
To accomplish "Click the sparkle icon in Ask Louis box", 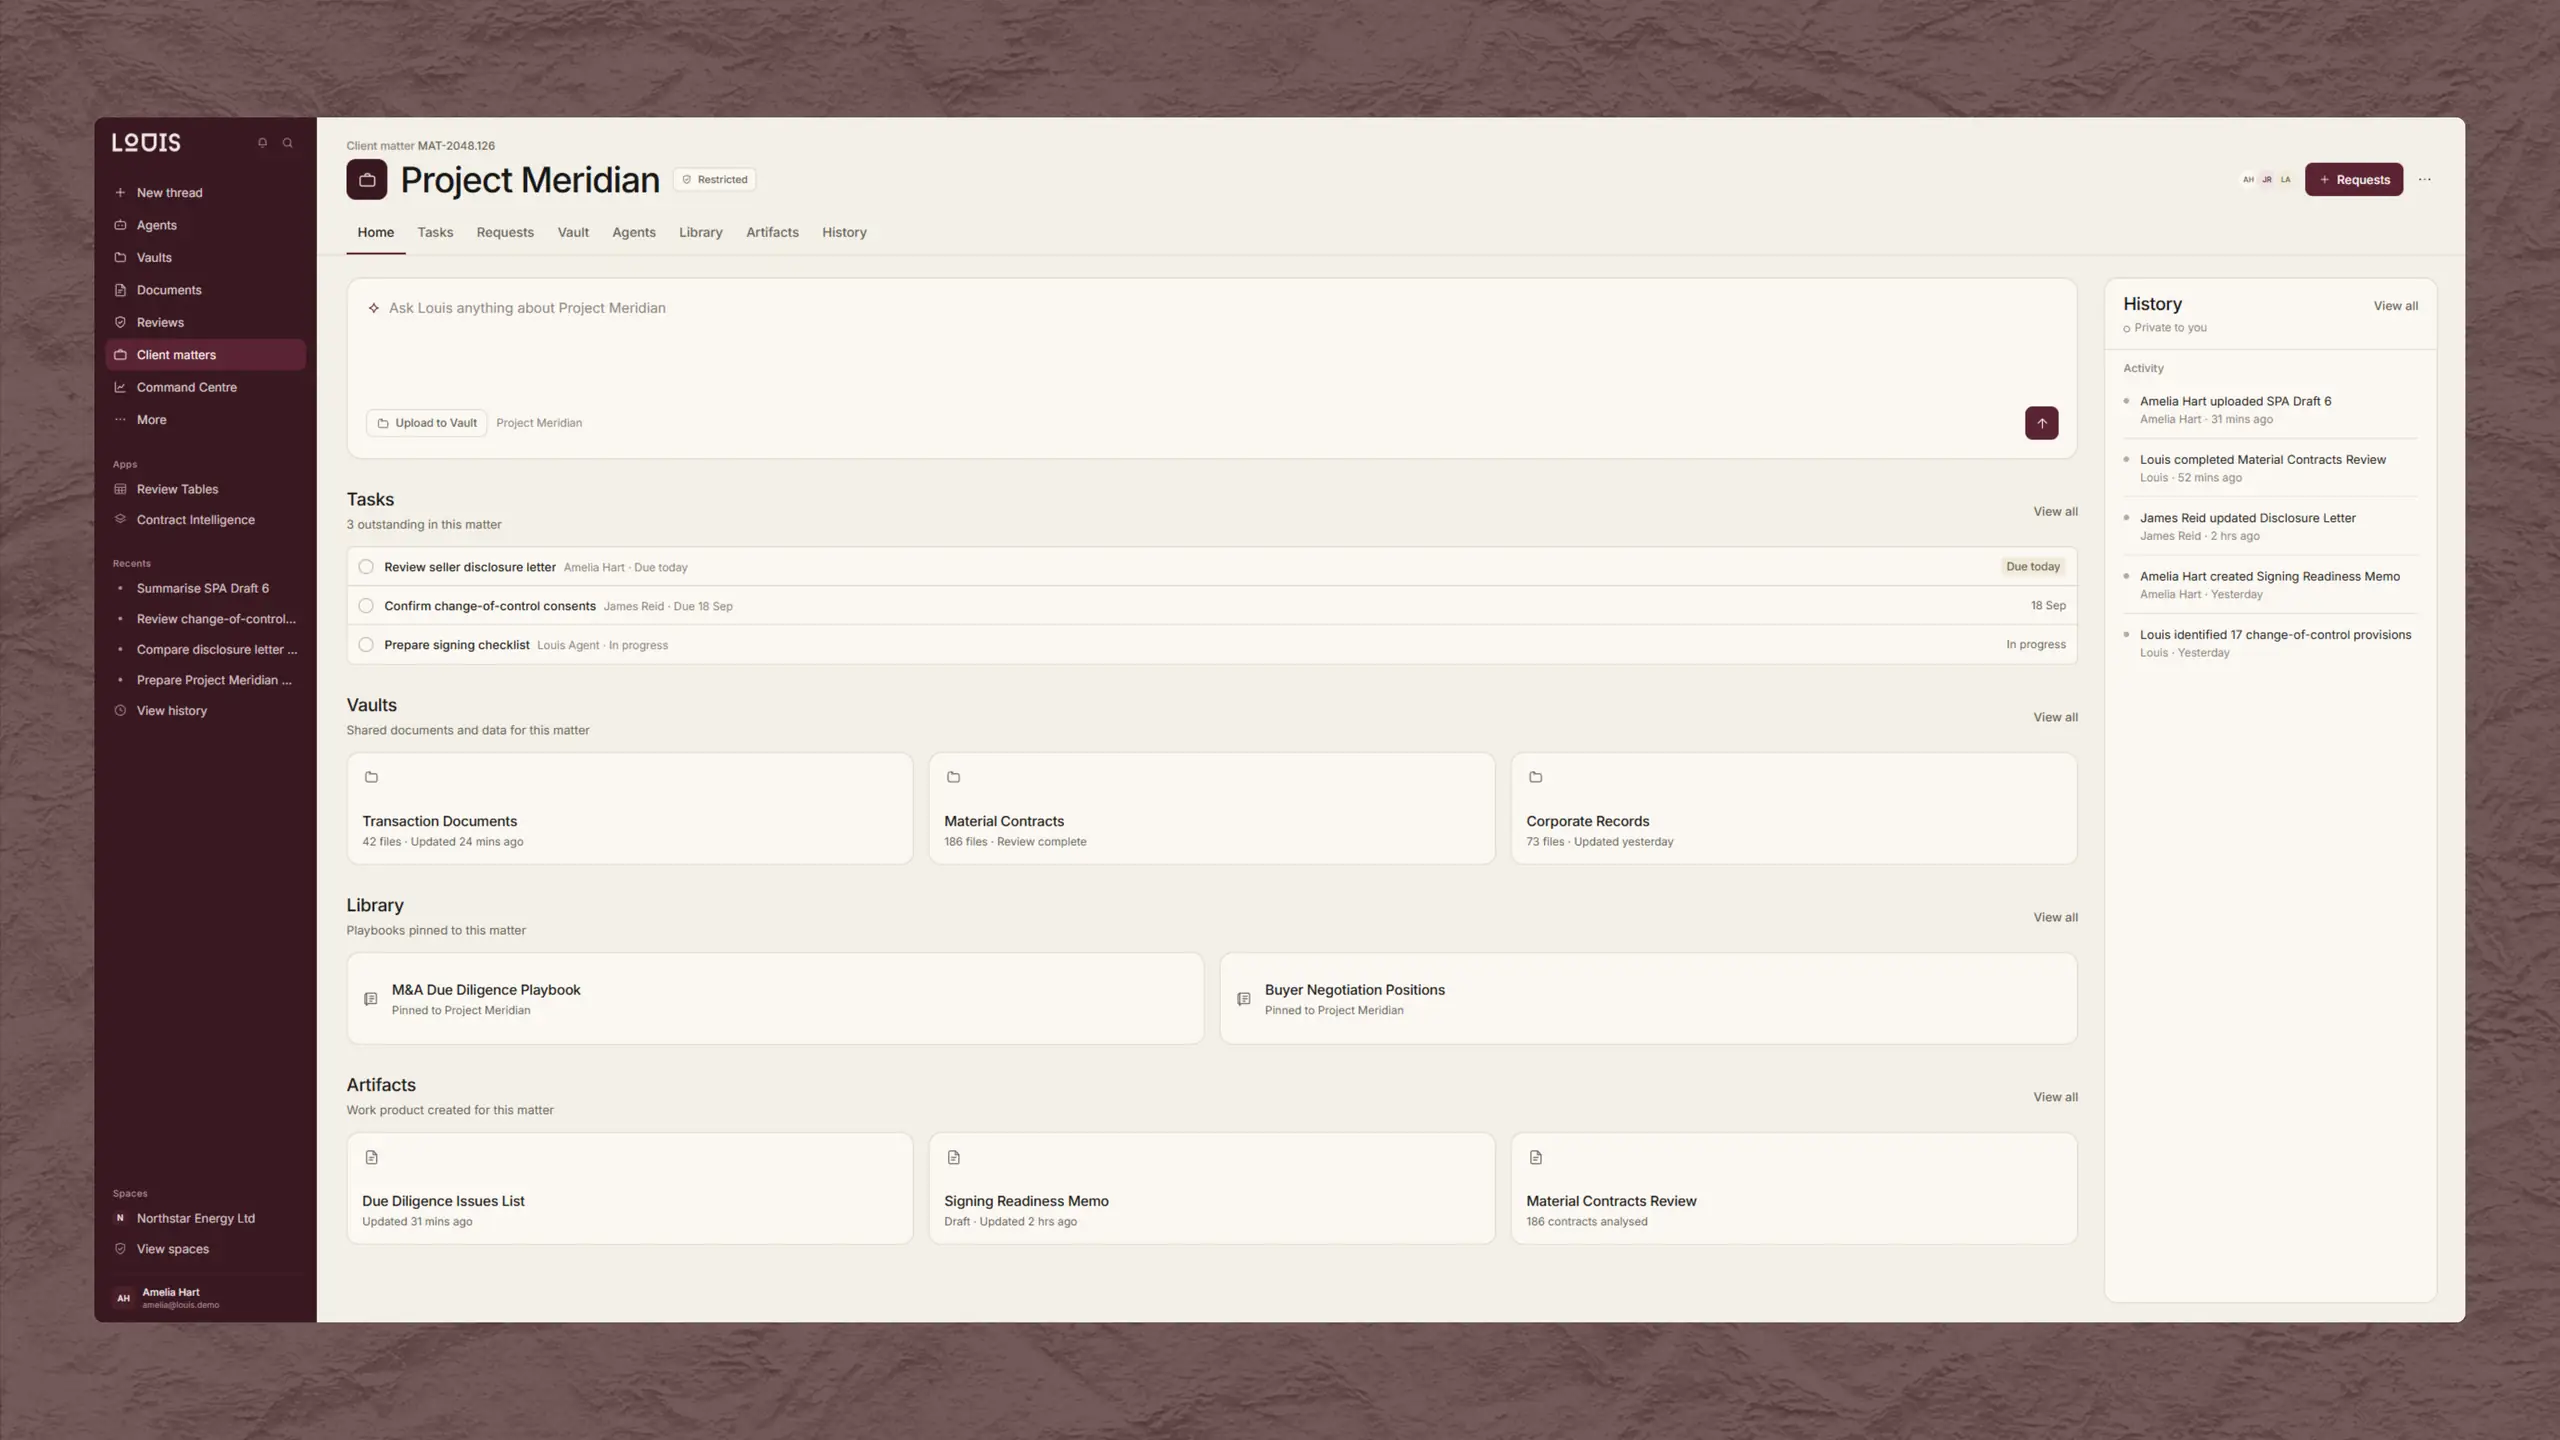I will click(373, 308).
